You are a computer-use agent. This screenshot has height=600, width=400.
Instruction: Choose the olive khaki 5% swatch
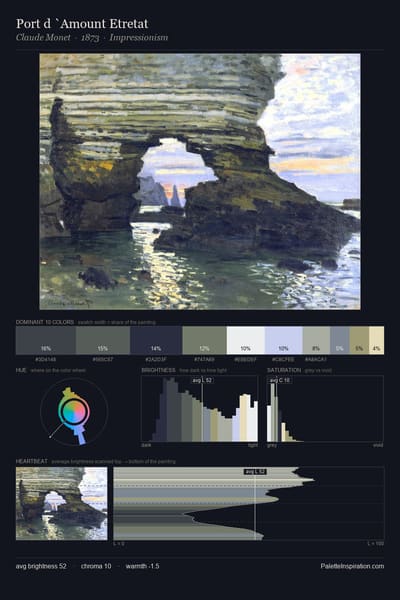359,340
